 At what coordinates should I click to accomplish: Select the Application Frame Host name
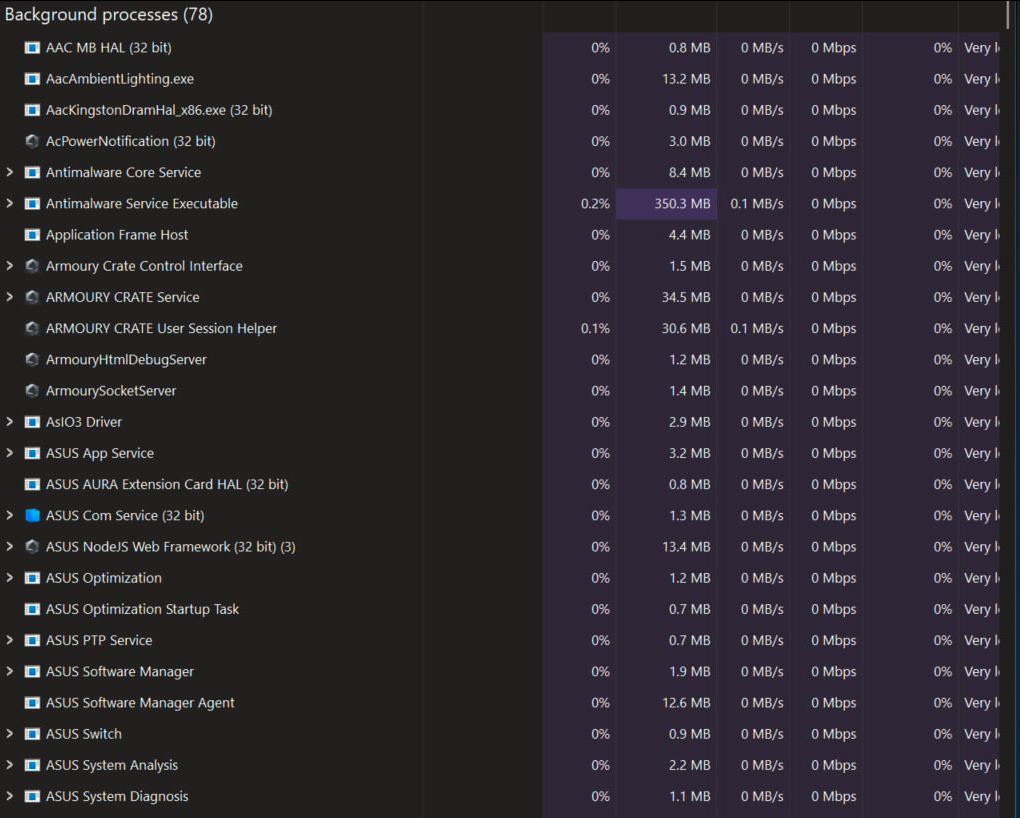coord(116,235)
